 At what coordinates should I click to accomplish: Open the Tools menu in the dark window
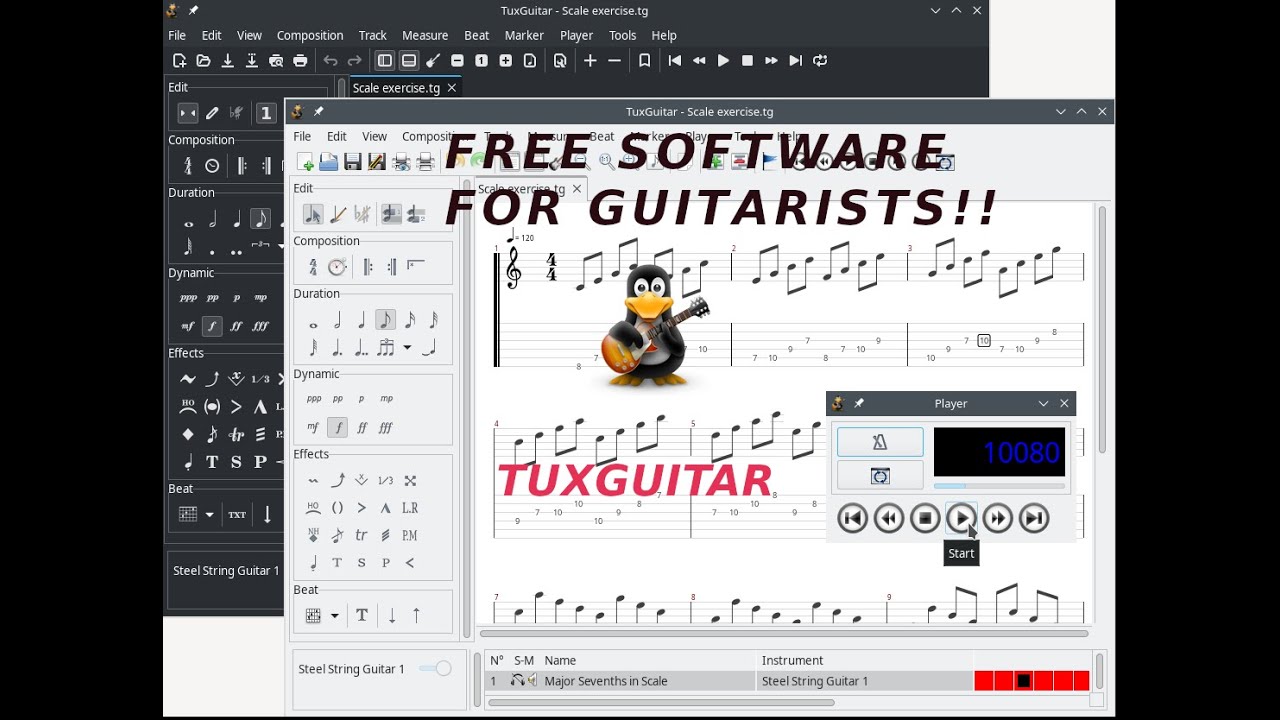point(622,35)
